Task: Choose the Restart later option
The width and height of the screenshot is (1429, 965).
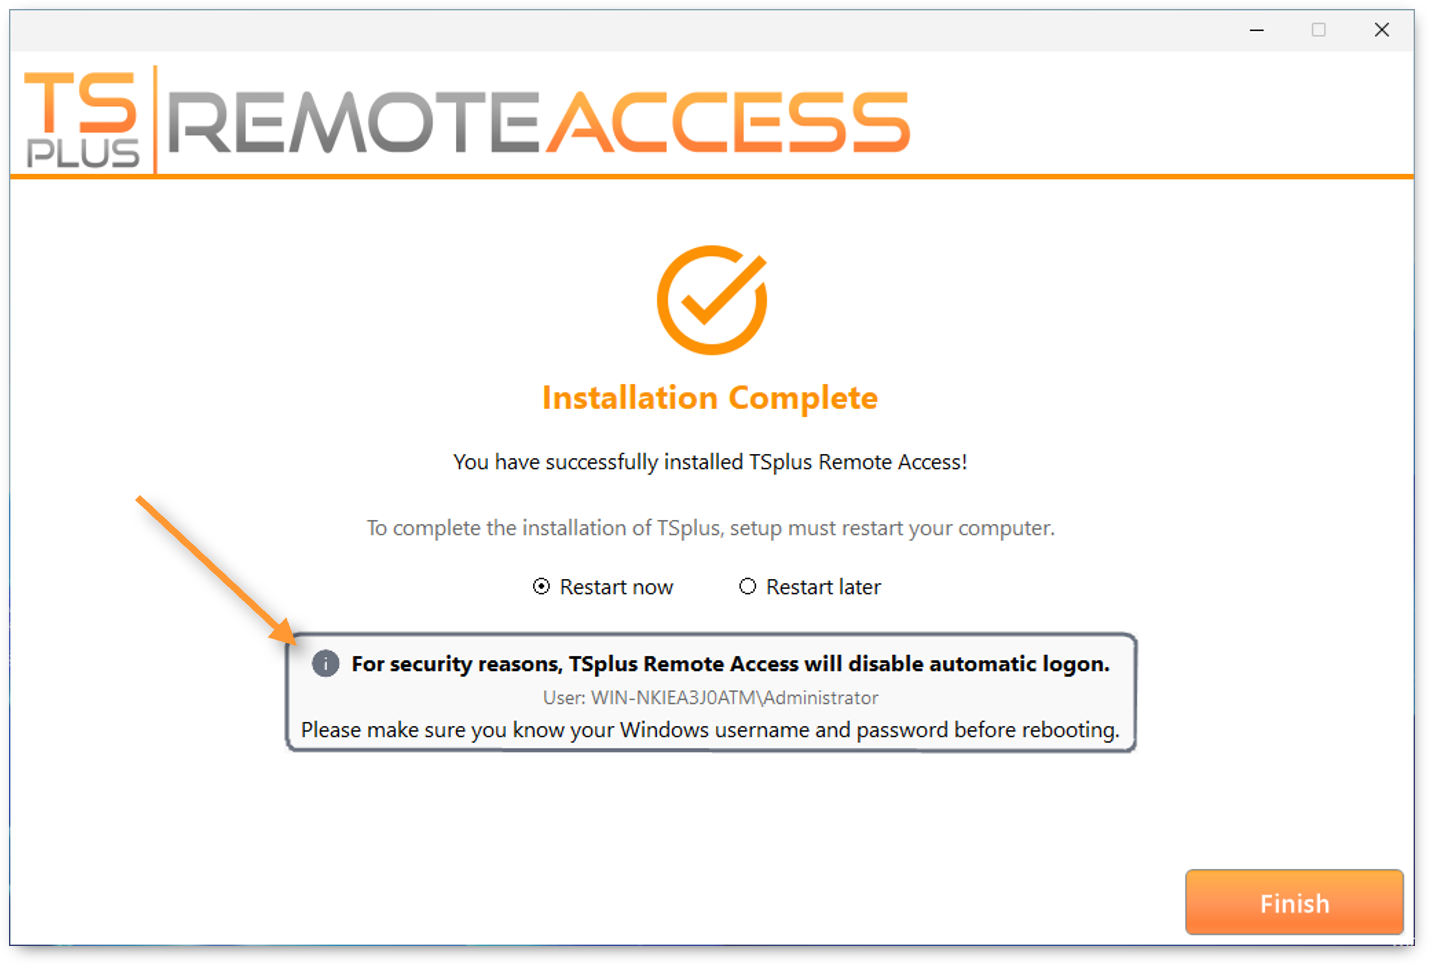Action: (x=748, y=587)
